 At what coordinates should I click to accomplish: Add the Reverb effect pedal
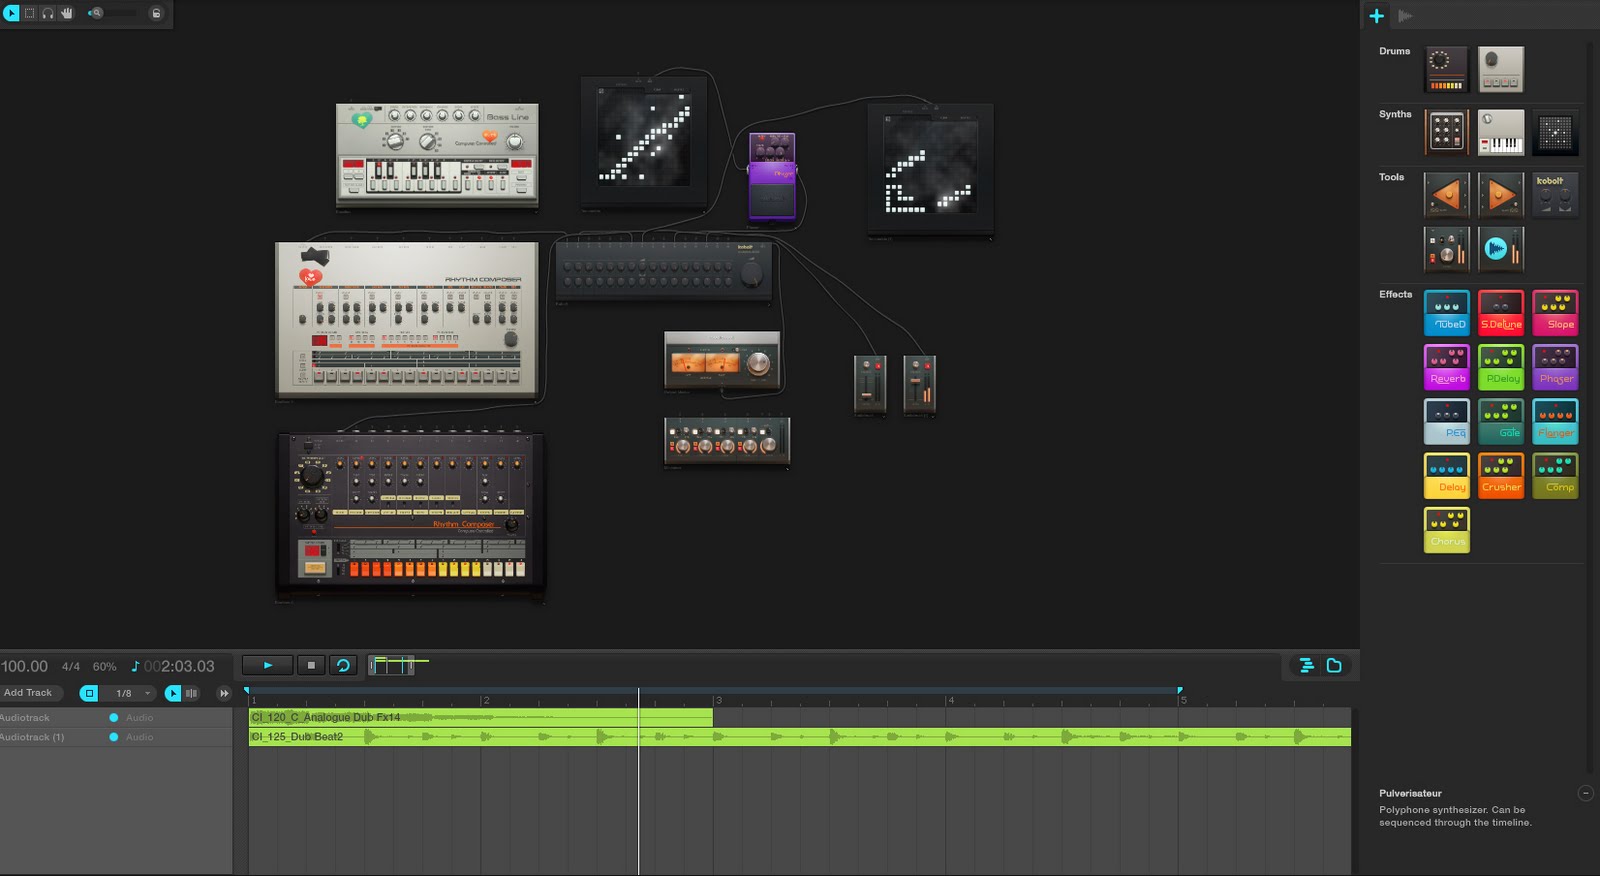(1446, 367)
